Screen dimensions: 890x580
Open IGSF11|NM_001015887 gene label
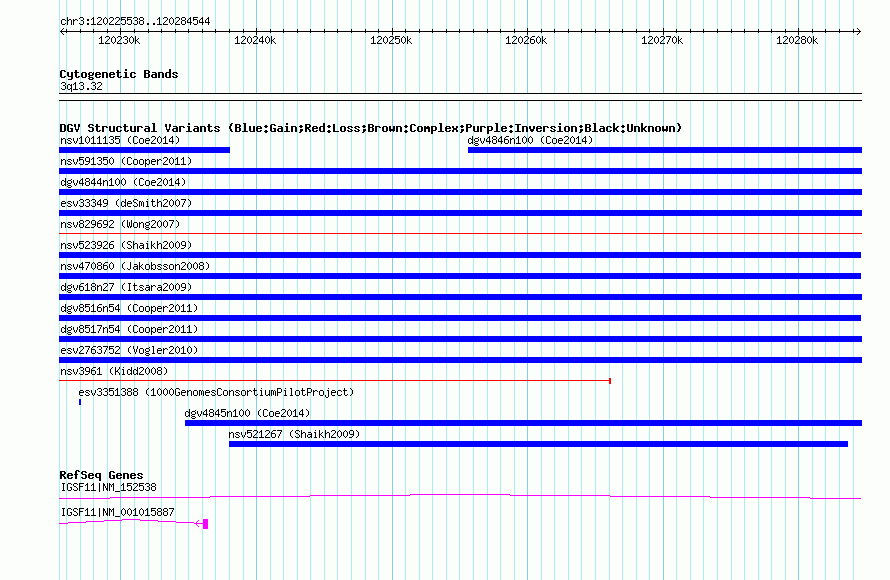(x=117, y=512)
